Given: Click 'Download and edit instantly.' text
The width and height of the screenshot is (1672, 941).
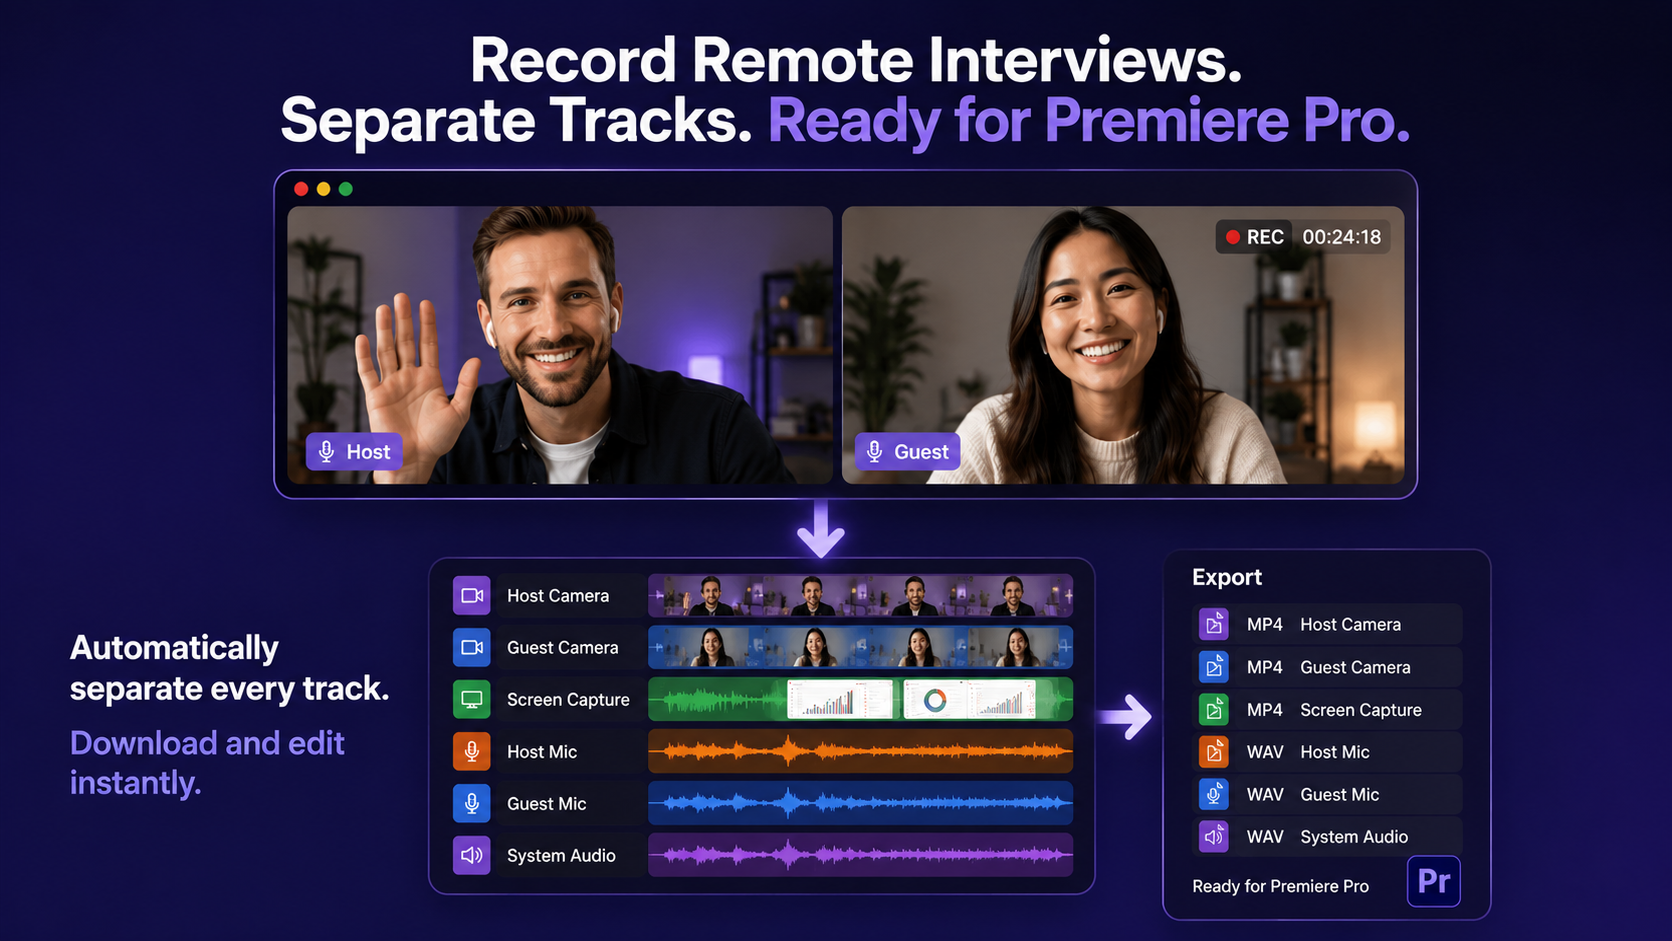Looking at the screenshot, I should point(207,763).
